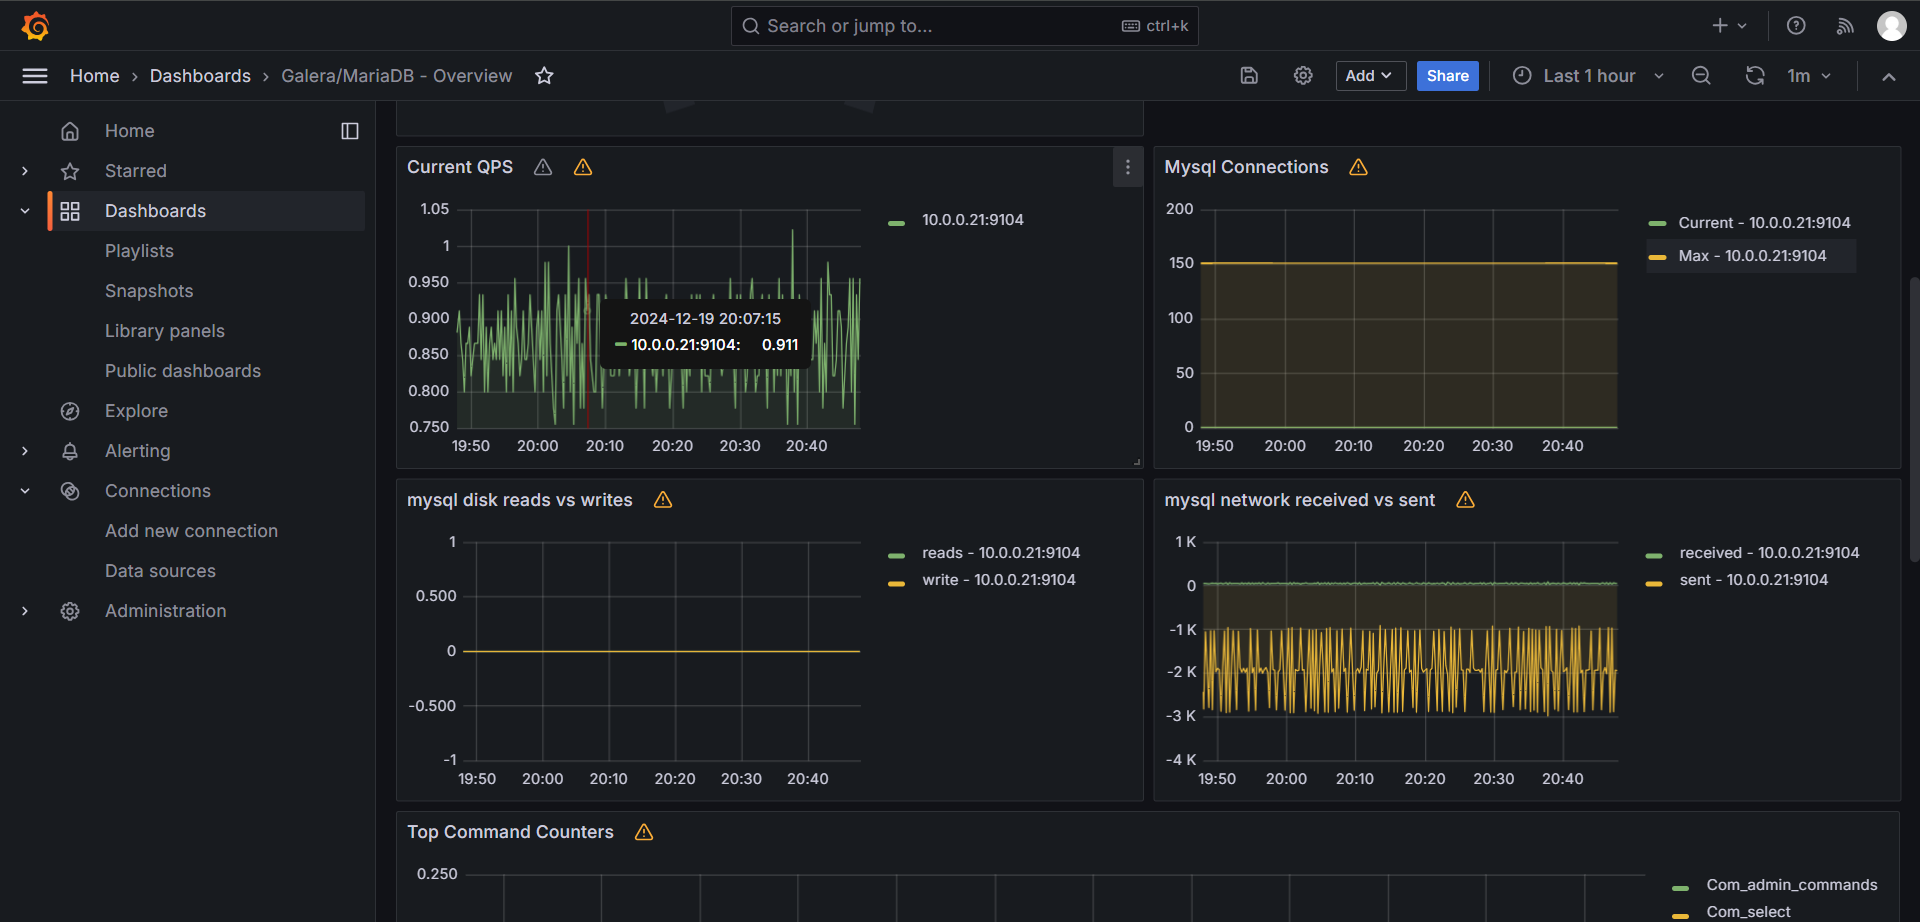Refresh the dashboard with the refresh icon
The width and height of the screenshot is (1920, 922).
[x=1754, y=76]
